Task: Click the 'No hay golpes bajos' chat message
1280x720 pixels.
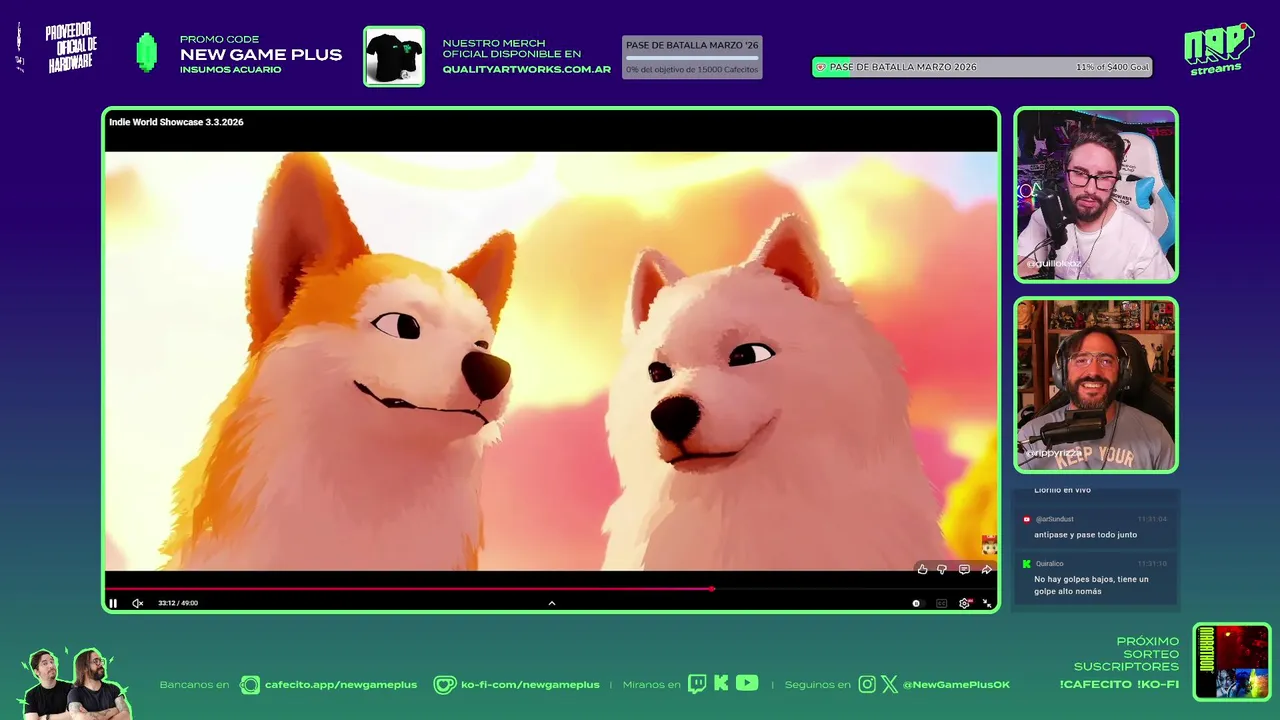Action: click(x=1091, y=585)
